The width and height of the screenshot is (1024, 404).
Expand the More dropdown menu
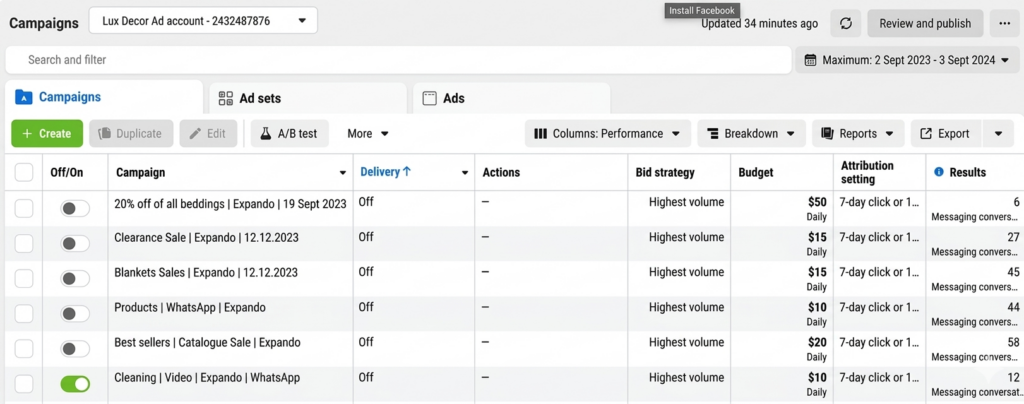coord(367,134)
